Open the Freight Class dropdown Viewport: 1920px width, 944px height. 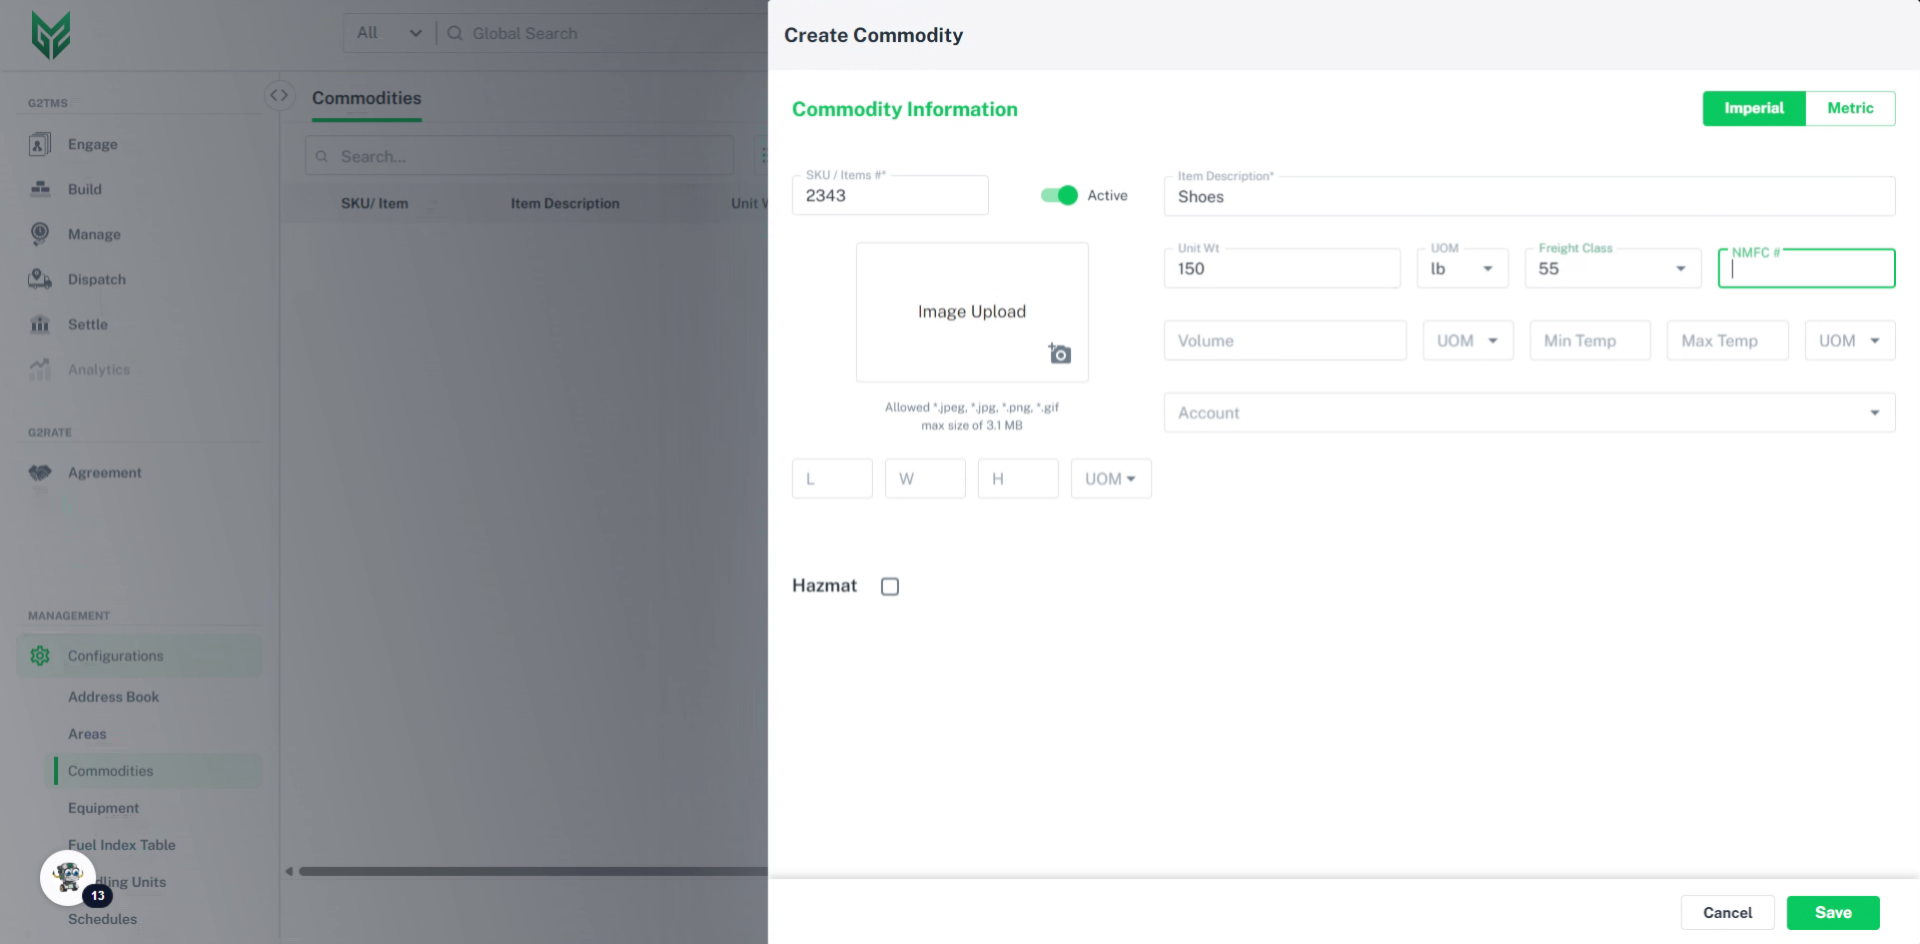click(x=1612, y=268)
